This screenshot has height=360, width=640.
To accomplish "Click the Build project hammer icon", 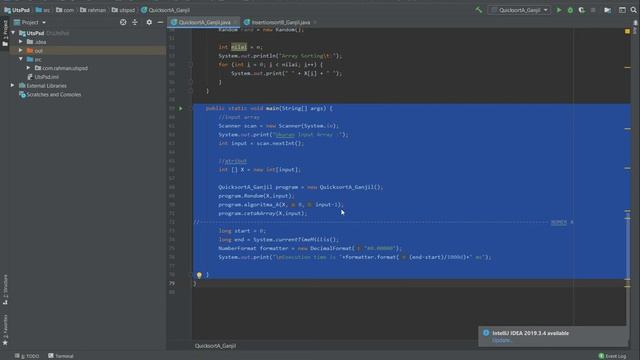I will [x=478, y=10].
